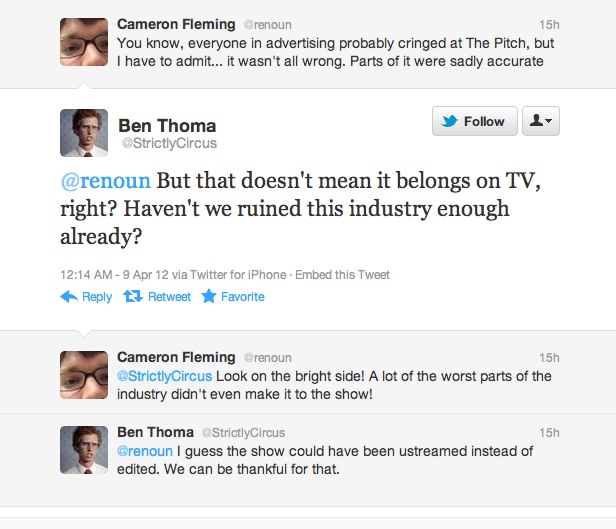
Task: Open Cameron Fleming's avatar in the reply tweet
Action: [84, 374]
